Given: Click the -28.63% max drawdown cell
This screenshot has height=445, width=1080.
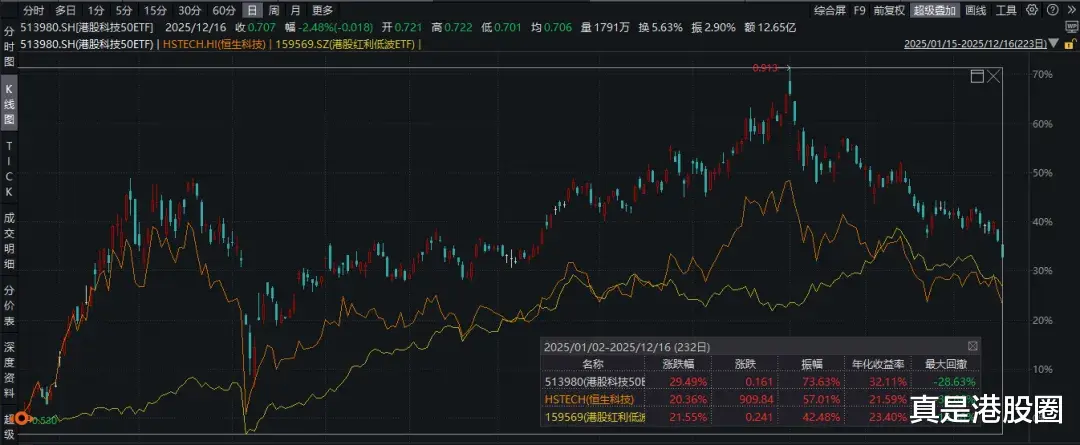Looking at the screenshot, I should 955,382.
